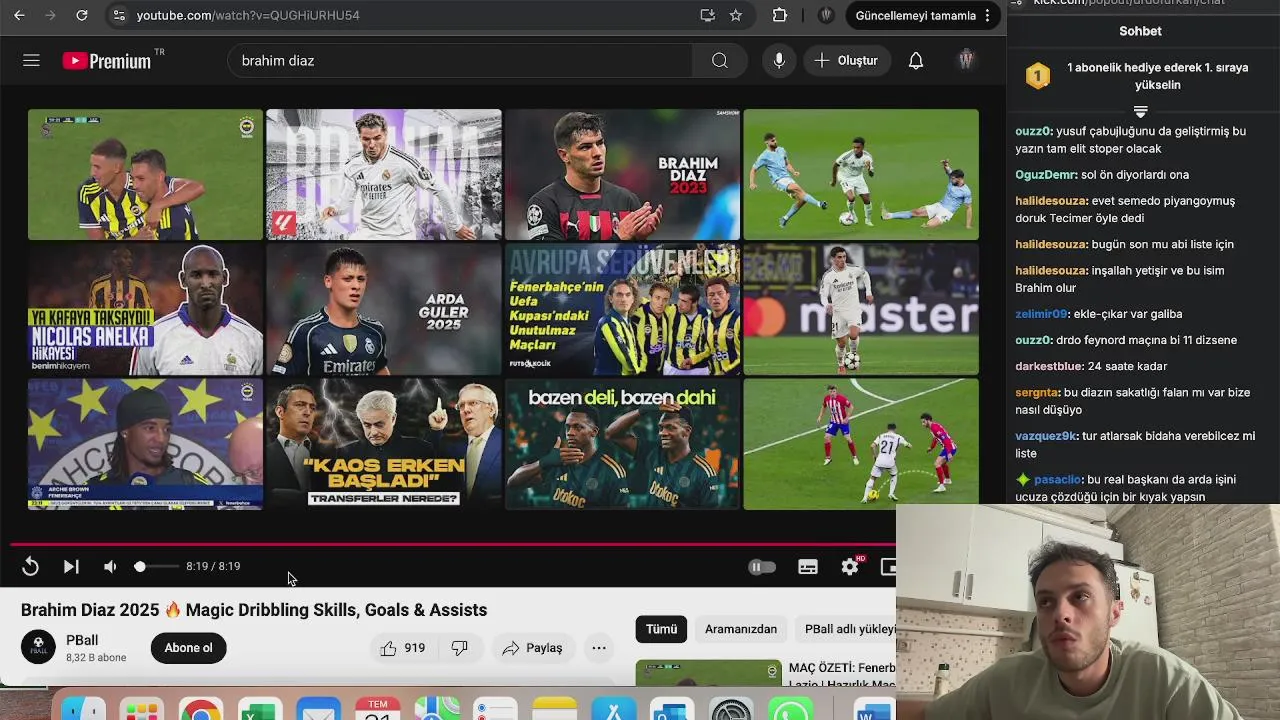
Task: Start voice search with microphone icon
Action: [x=779, y=61]
